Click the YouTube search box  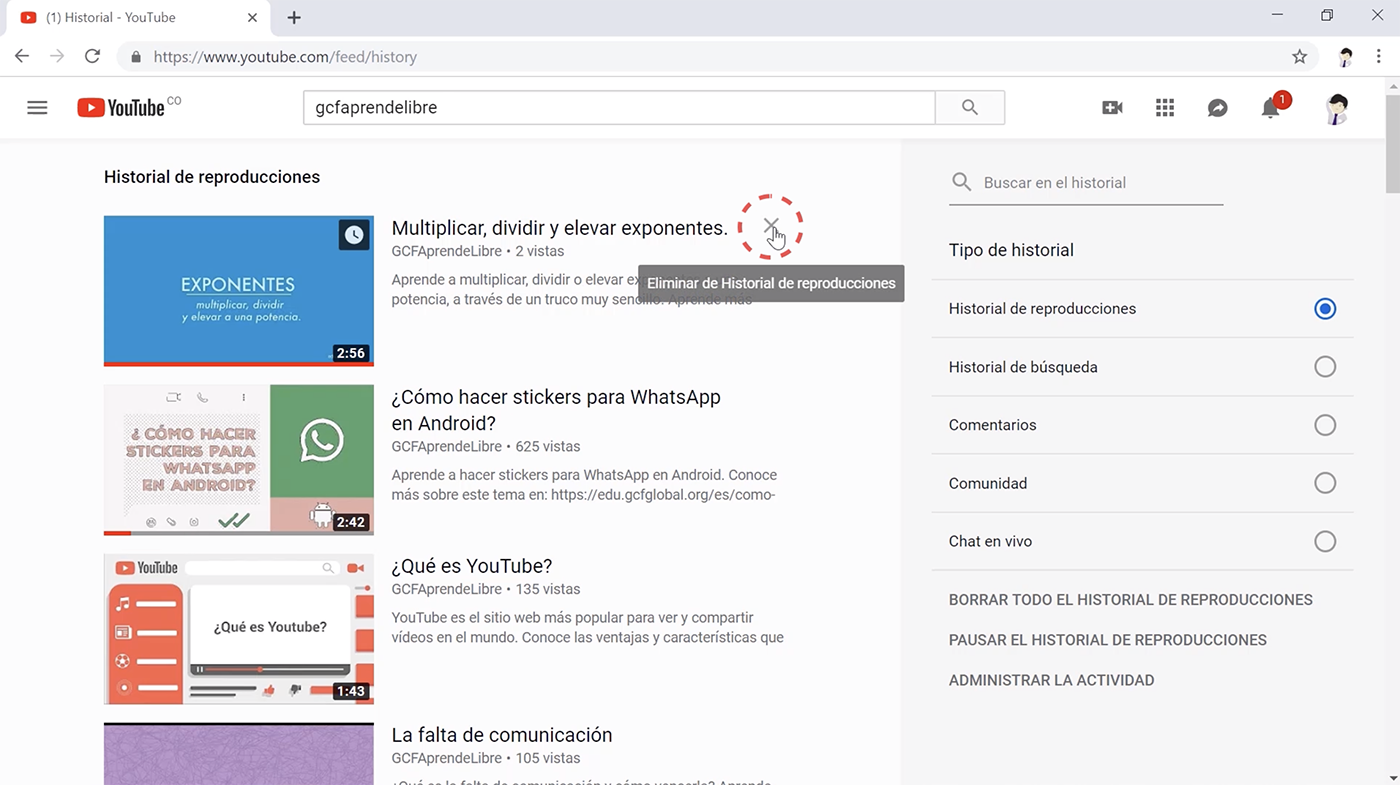point(619,108)
